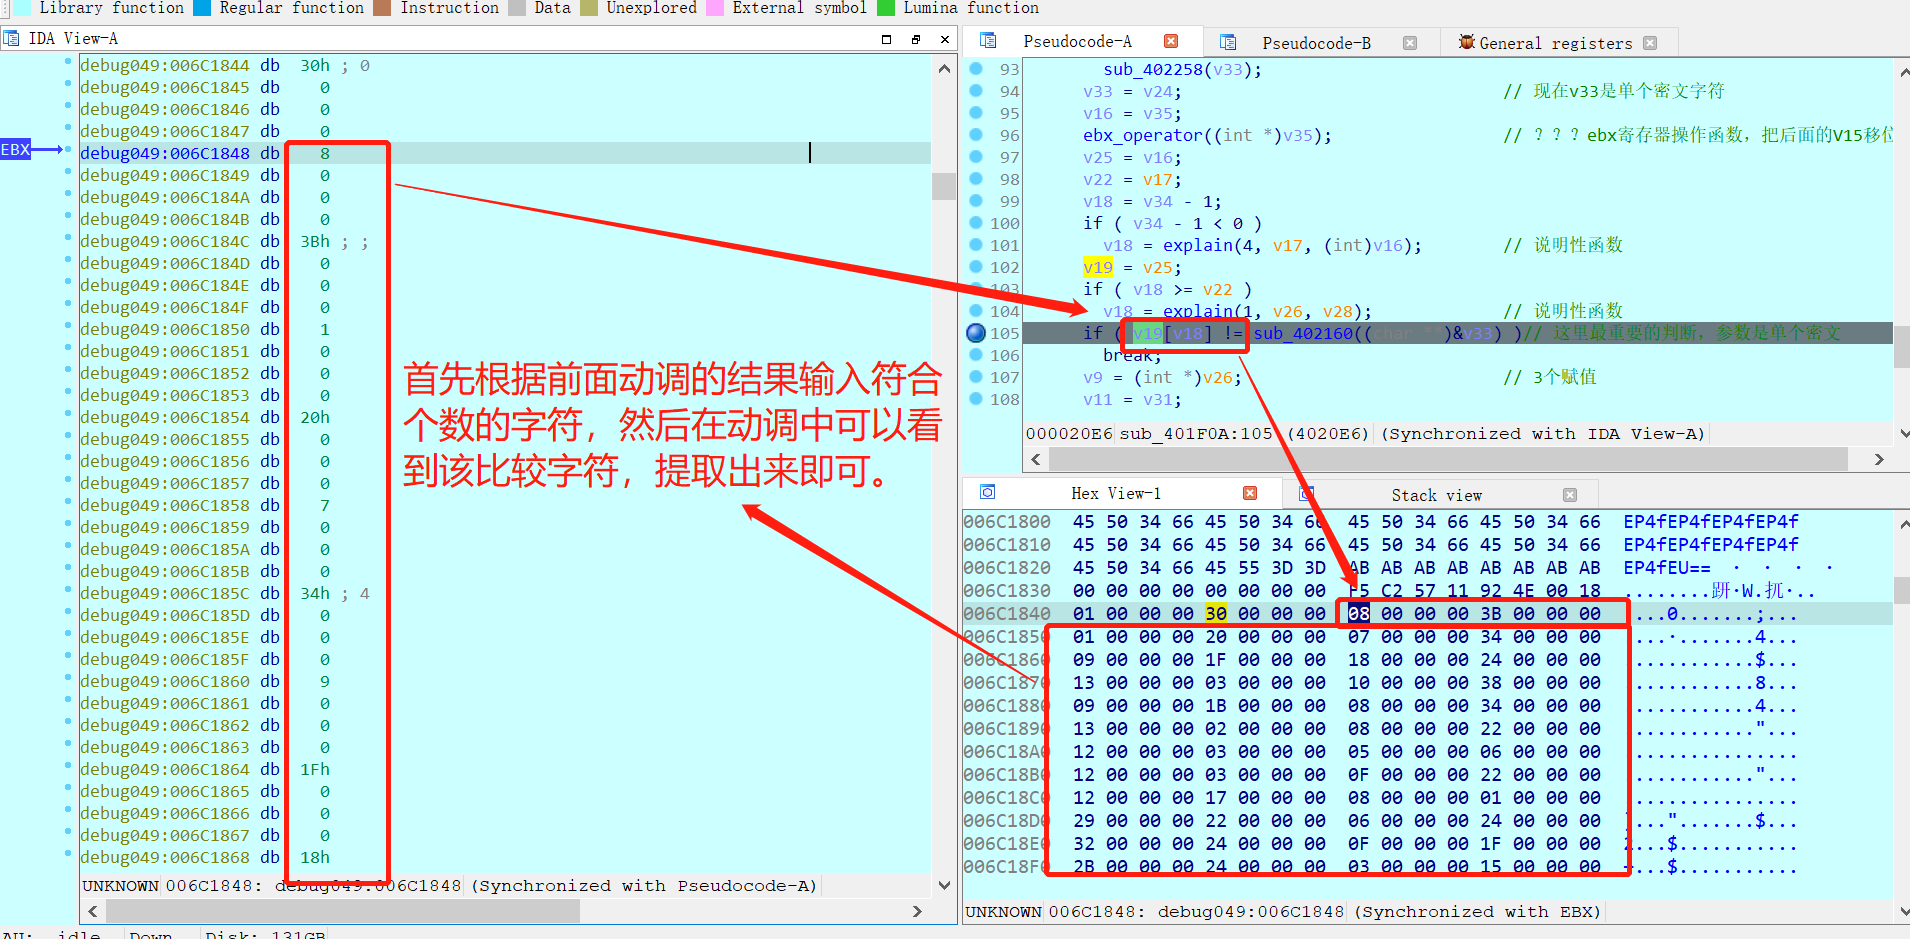Close the IDA View-A panel
This screenshot has width=1910, height=939.
(945, 39)
